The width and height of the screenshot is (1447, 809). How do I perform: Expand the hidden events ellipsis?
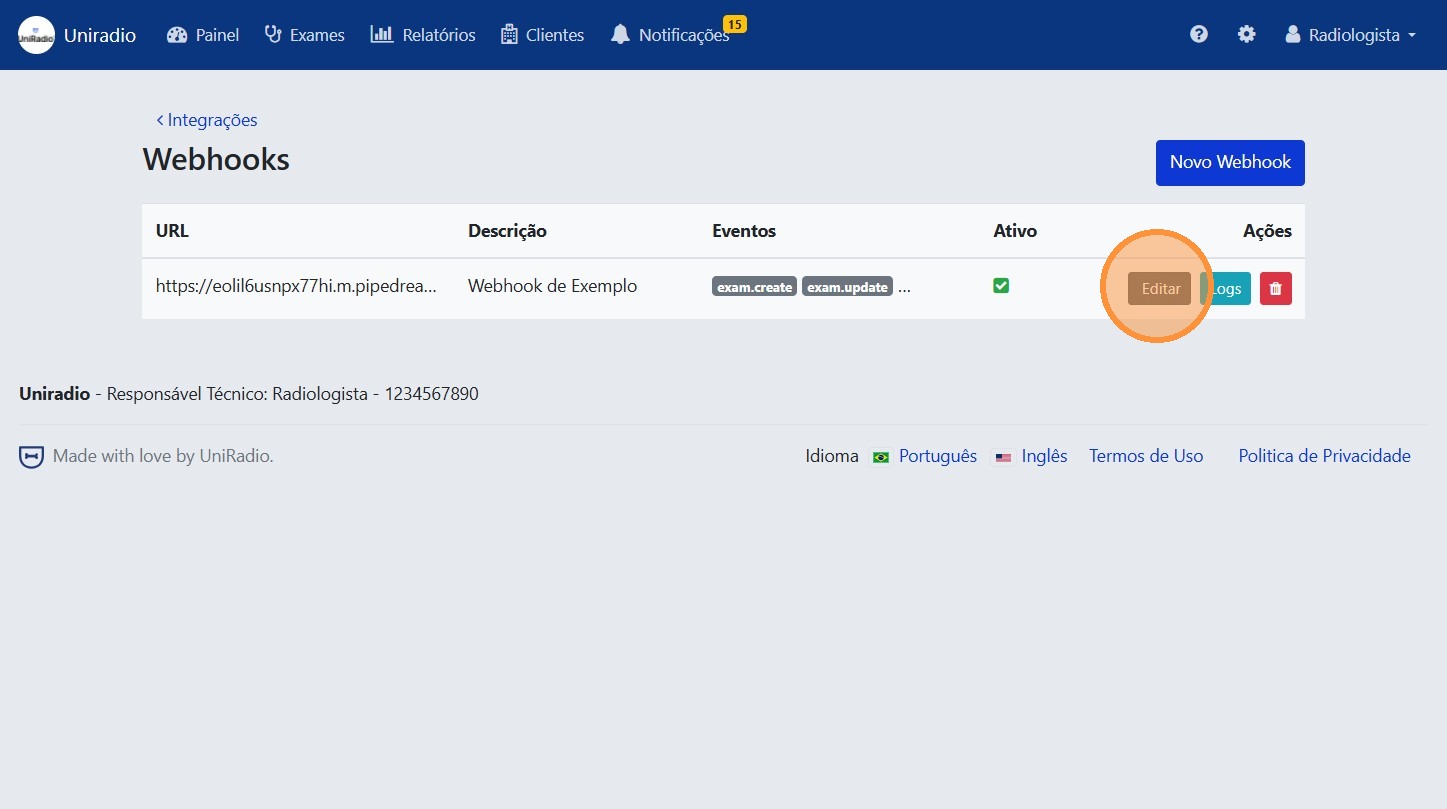click(x=904, y=288)
